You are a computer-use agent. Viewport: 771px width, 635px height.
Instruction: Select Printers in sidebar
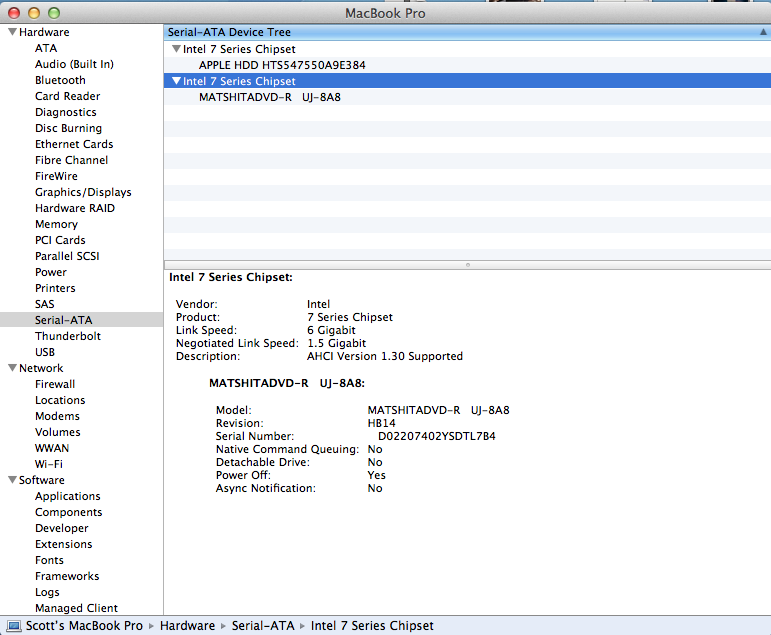(x=55, y=288)
